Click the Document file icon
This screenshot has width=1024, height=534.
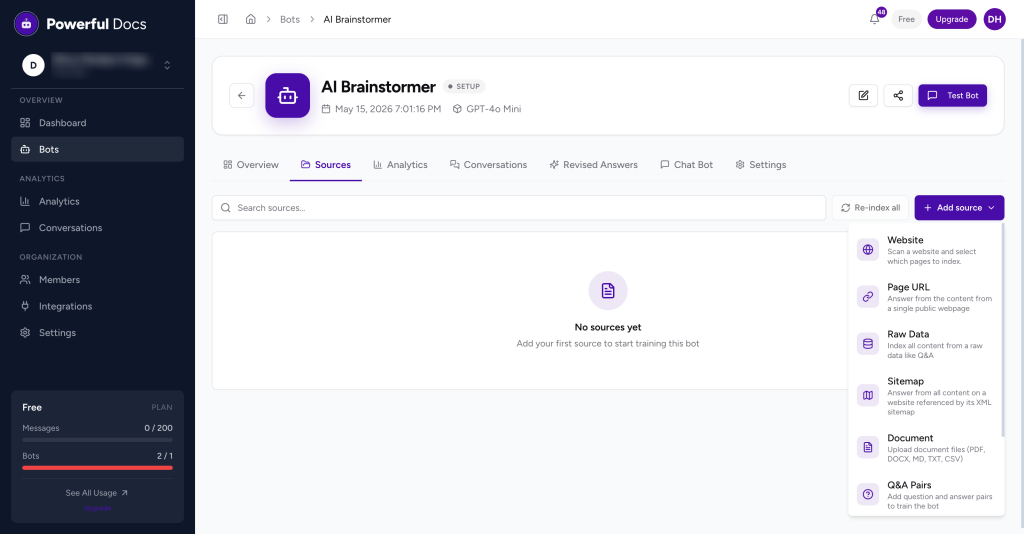click(x=868, y=447)
